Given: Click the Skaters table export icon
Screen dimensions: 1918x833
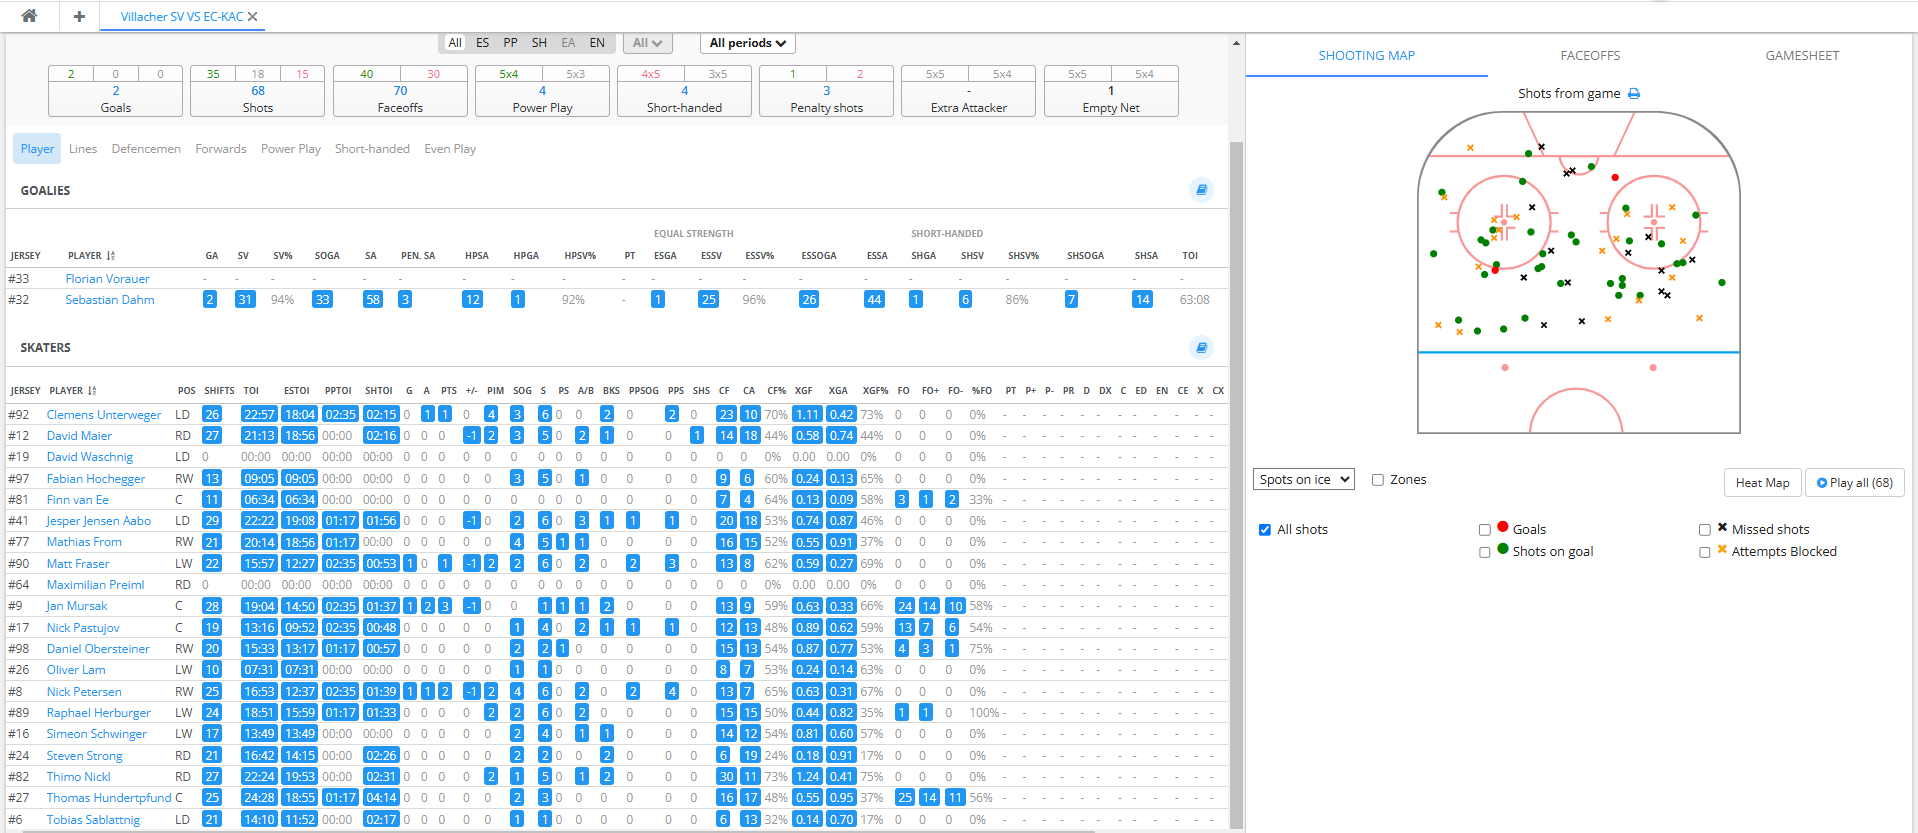Looking at the screenshot, I should (x=1201, y=347).
